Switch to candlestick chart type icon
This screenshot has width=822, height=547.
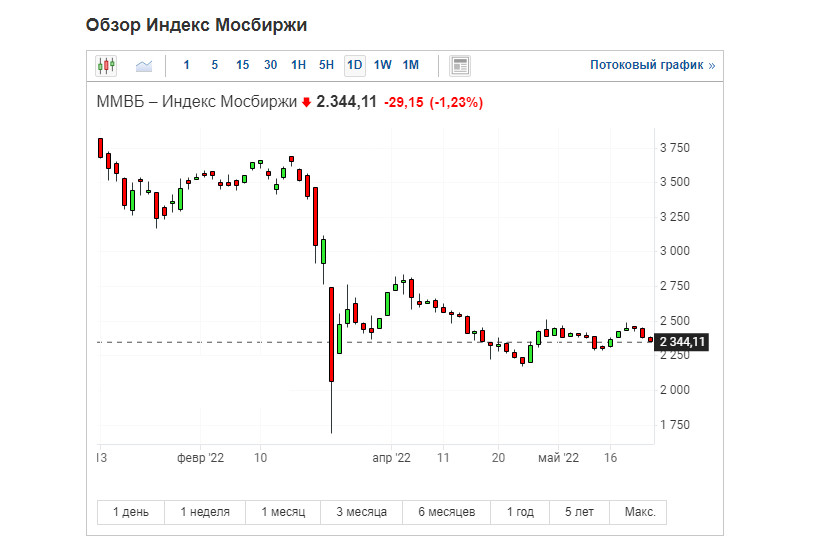(x=106, y=66)
